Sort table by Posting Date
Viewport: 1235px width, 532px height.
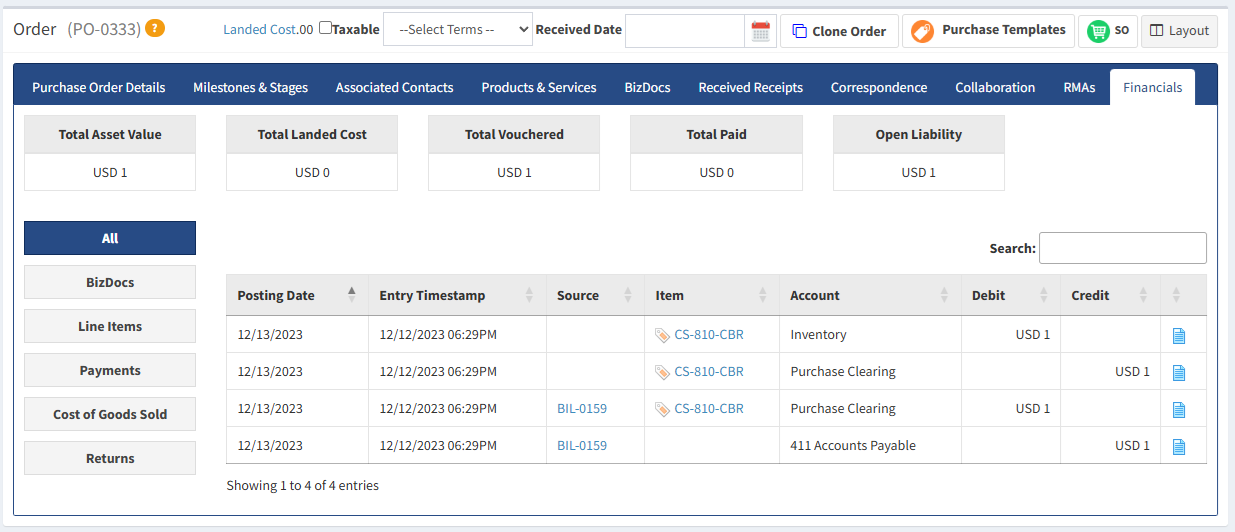pos(297,295)
